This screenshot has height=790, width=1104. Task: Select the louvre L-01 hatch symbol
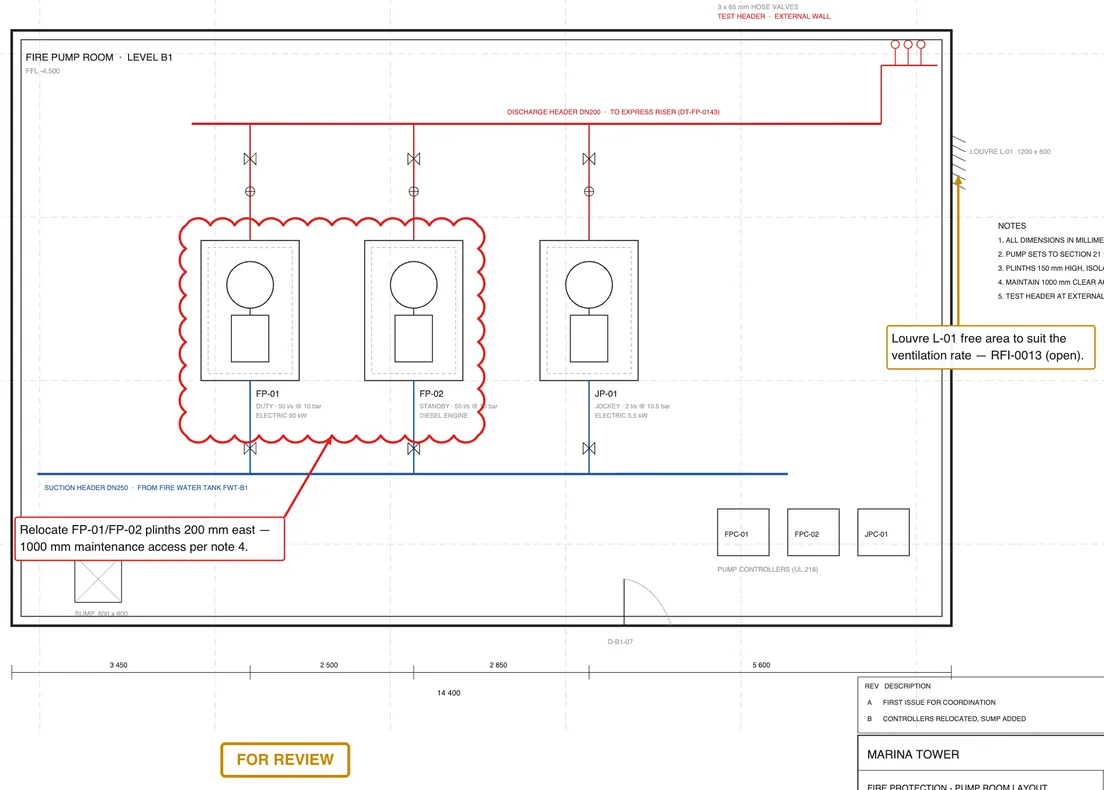coord(958,163)
